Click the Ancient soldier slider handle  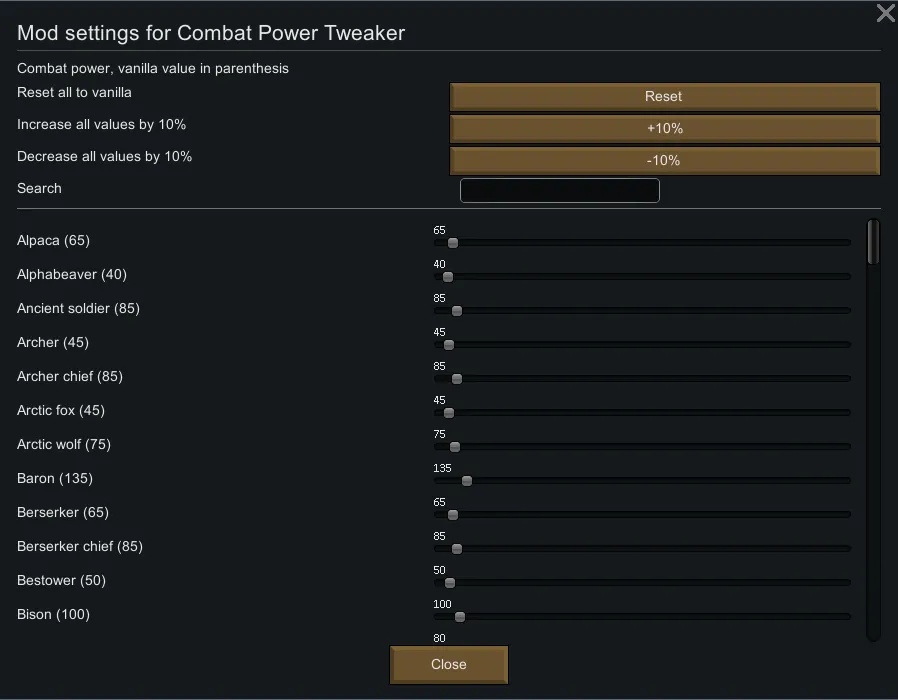click(x=457, y=311)
